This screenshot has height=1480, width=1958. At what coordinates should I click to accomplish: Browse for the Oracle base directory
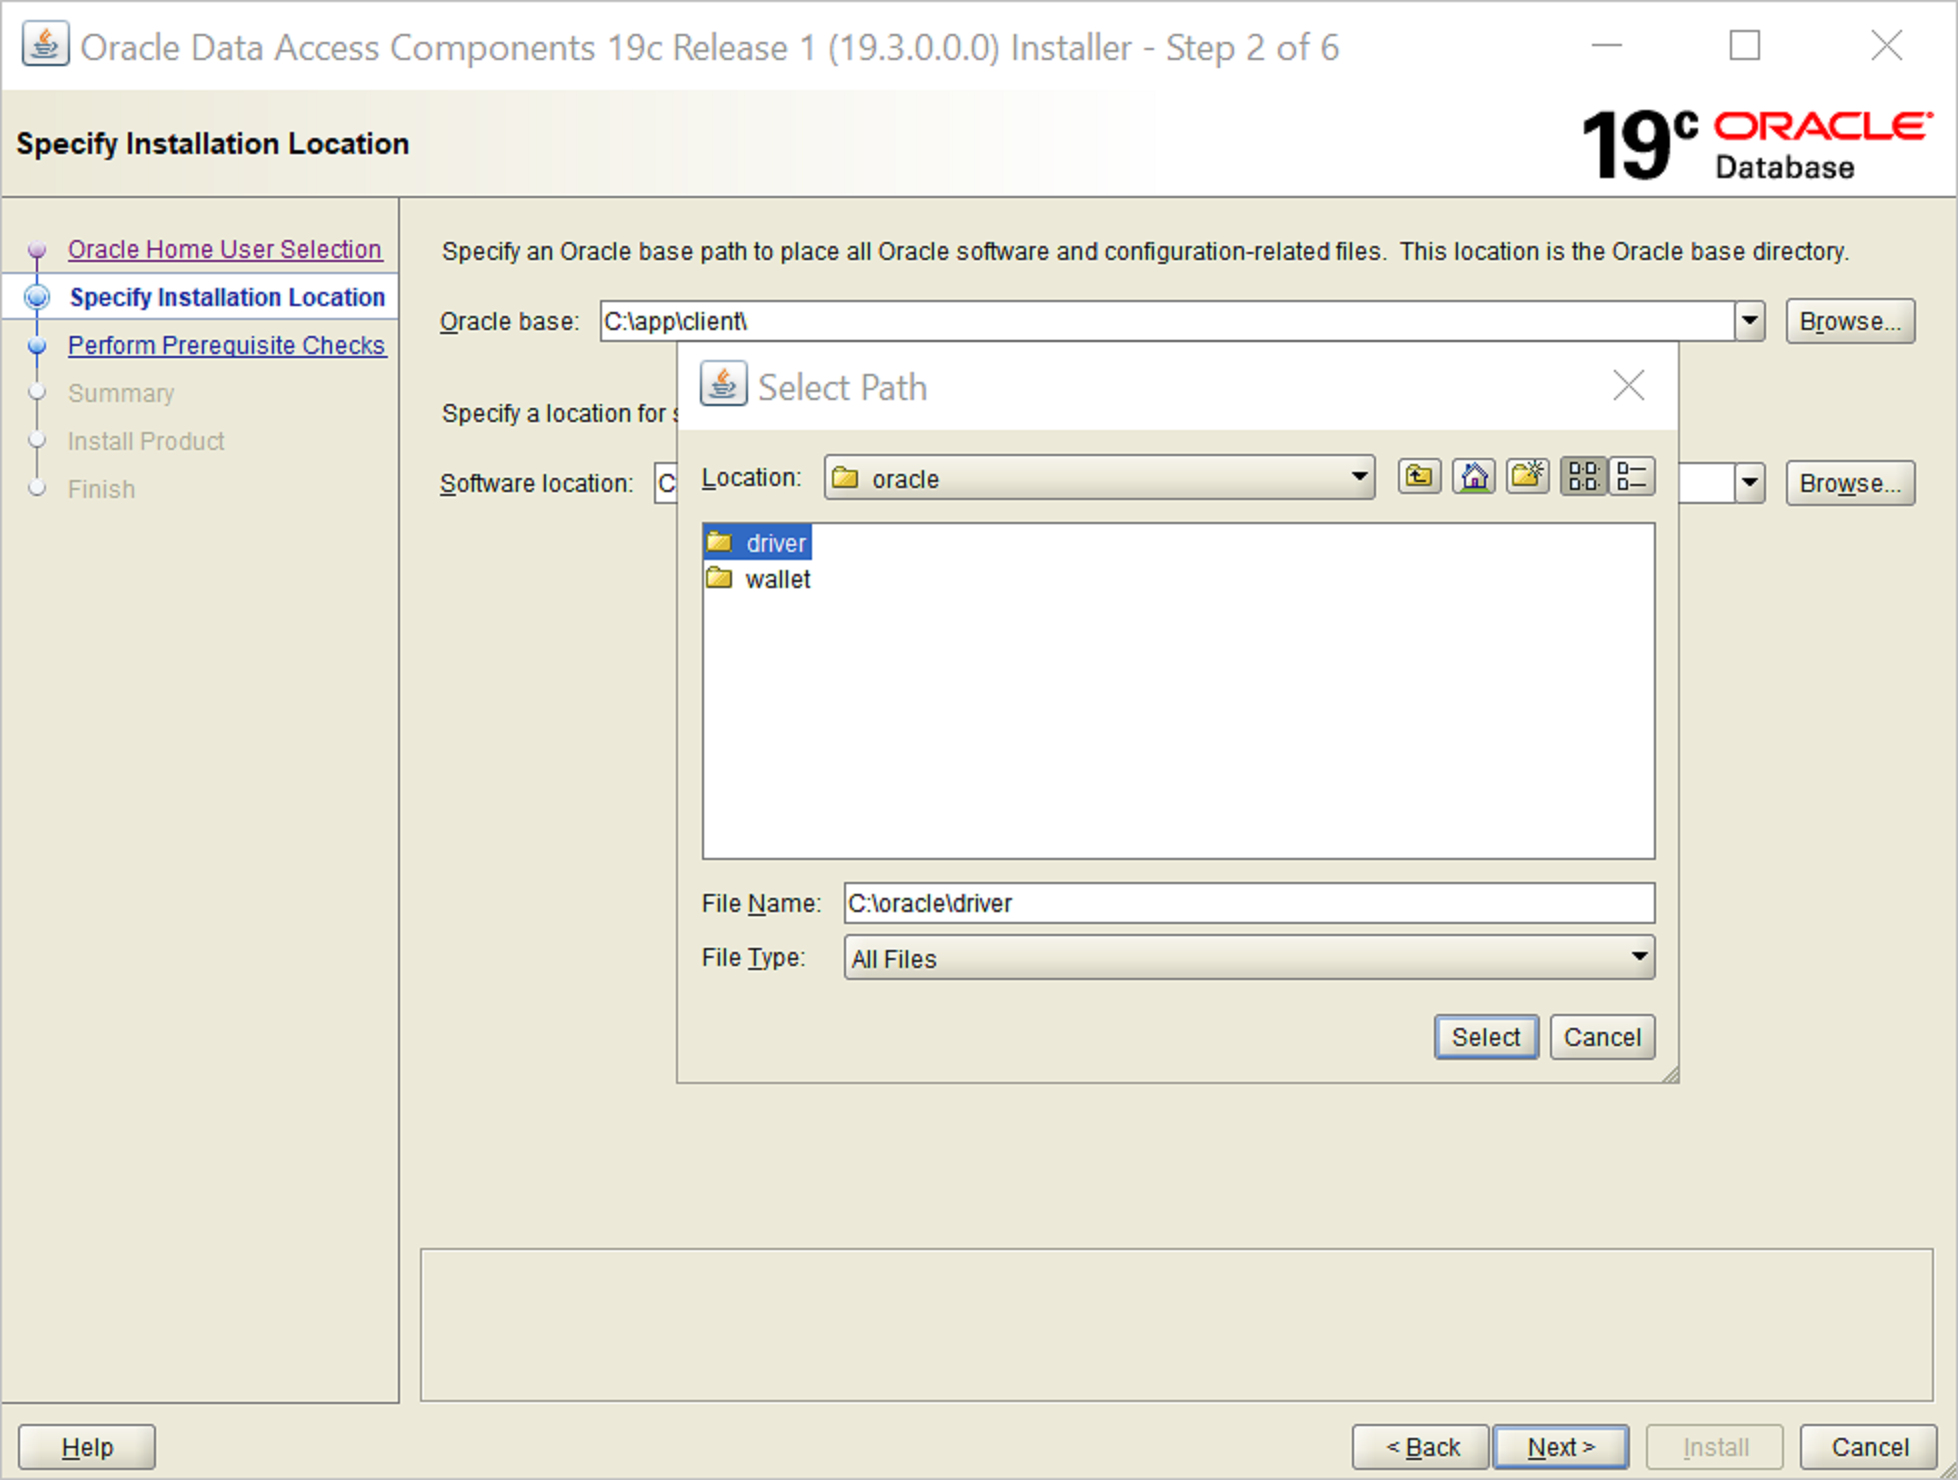[1850, 321]
